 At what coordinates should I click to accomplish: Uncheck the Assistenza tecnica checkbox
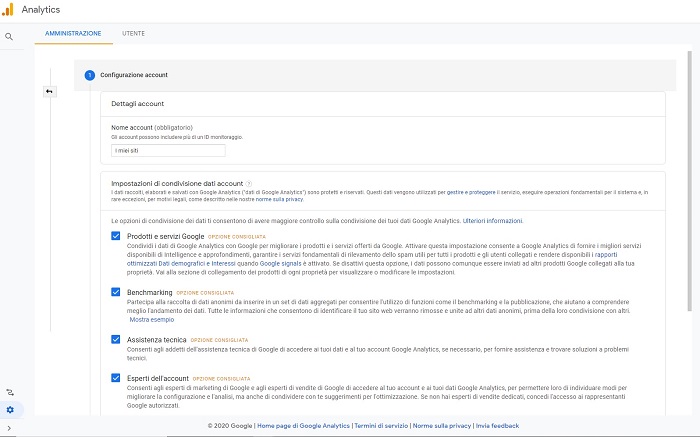tap(116, 339)
